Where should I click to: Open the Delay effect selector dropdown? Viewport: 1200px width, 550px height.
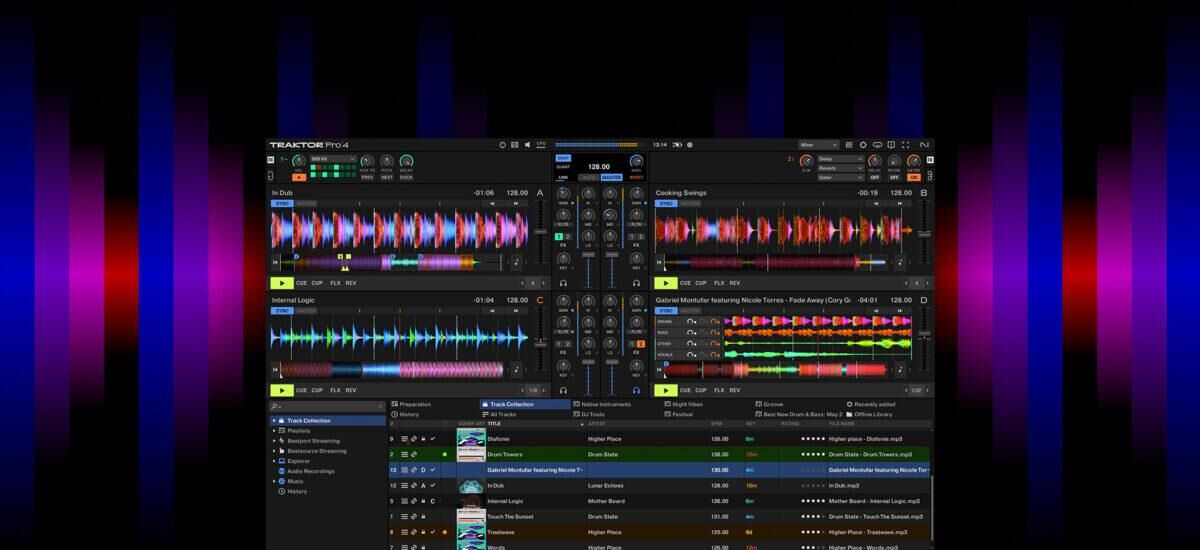[x=840, y=158]
